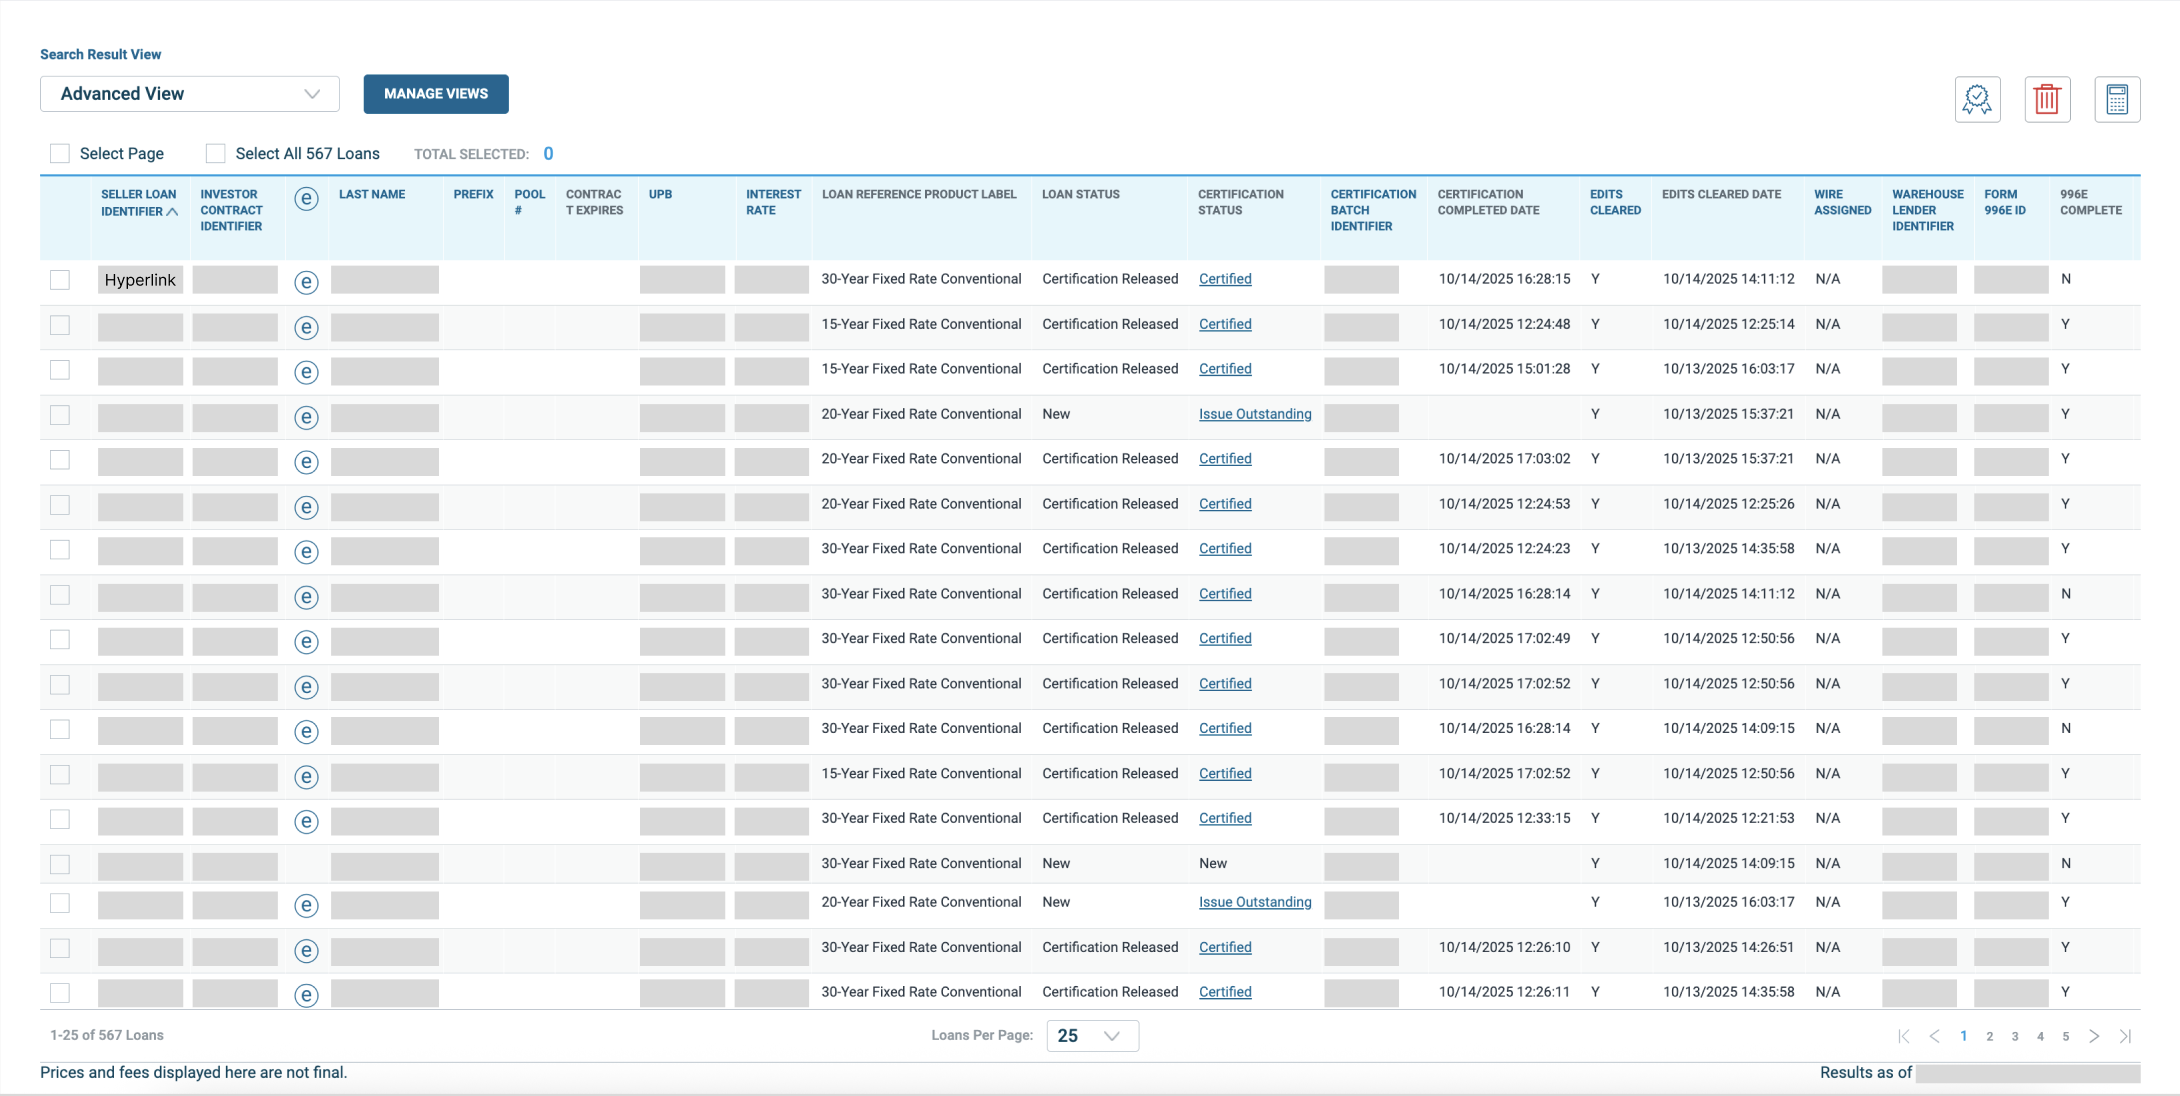Sort by Seller Loan Identifier arrow
Image resolution: width=2180 pixels, height=1096 pixels.
[x=173, y=212]
